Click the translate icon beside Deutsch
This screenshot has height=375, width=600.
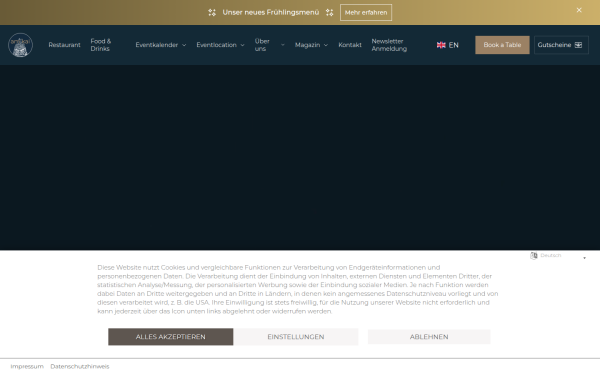(534, 255)
